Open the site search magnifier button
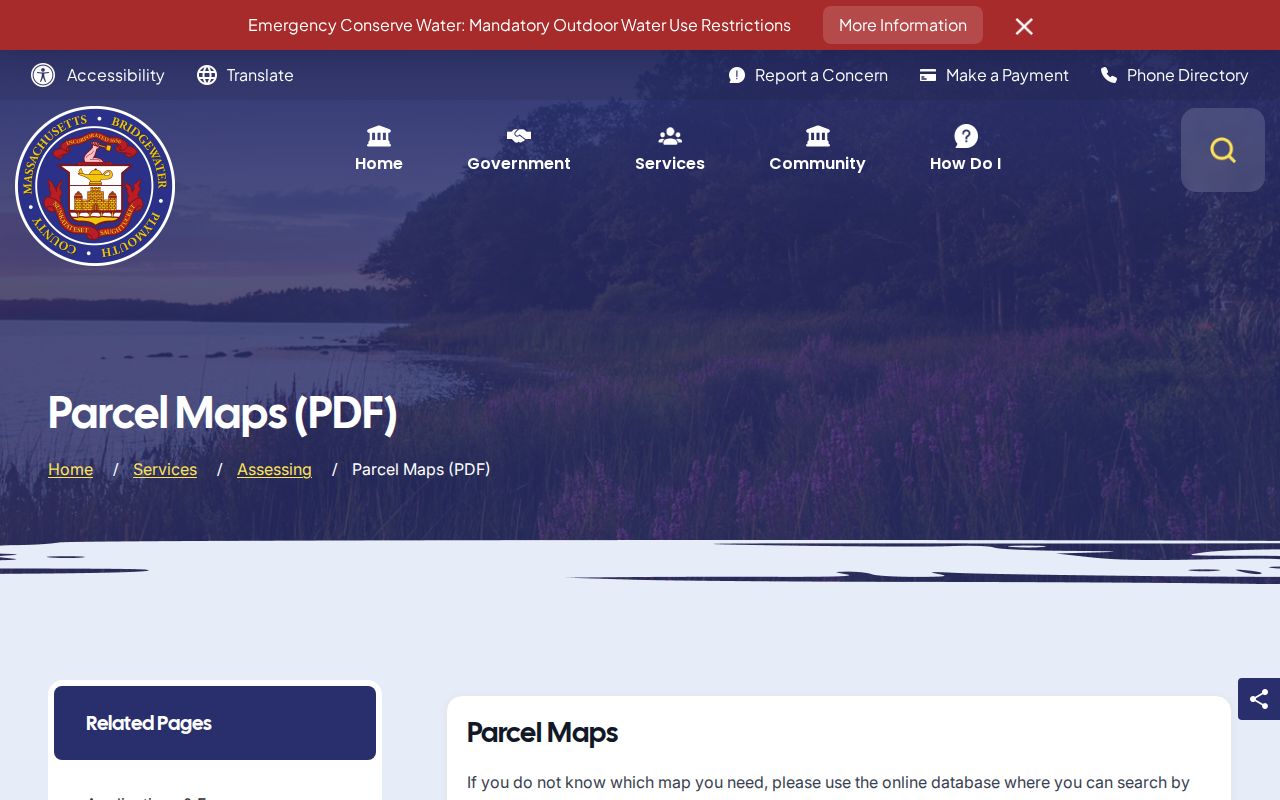 (1223, 150)
